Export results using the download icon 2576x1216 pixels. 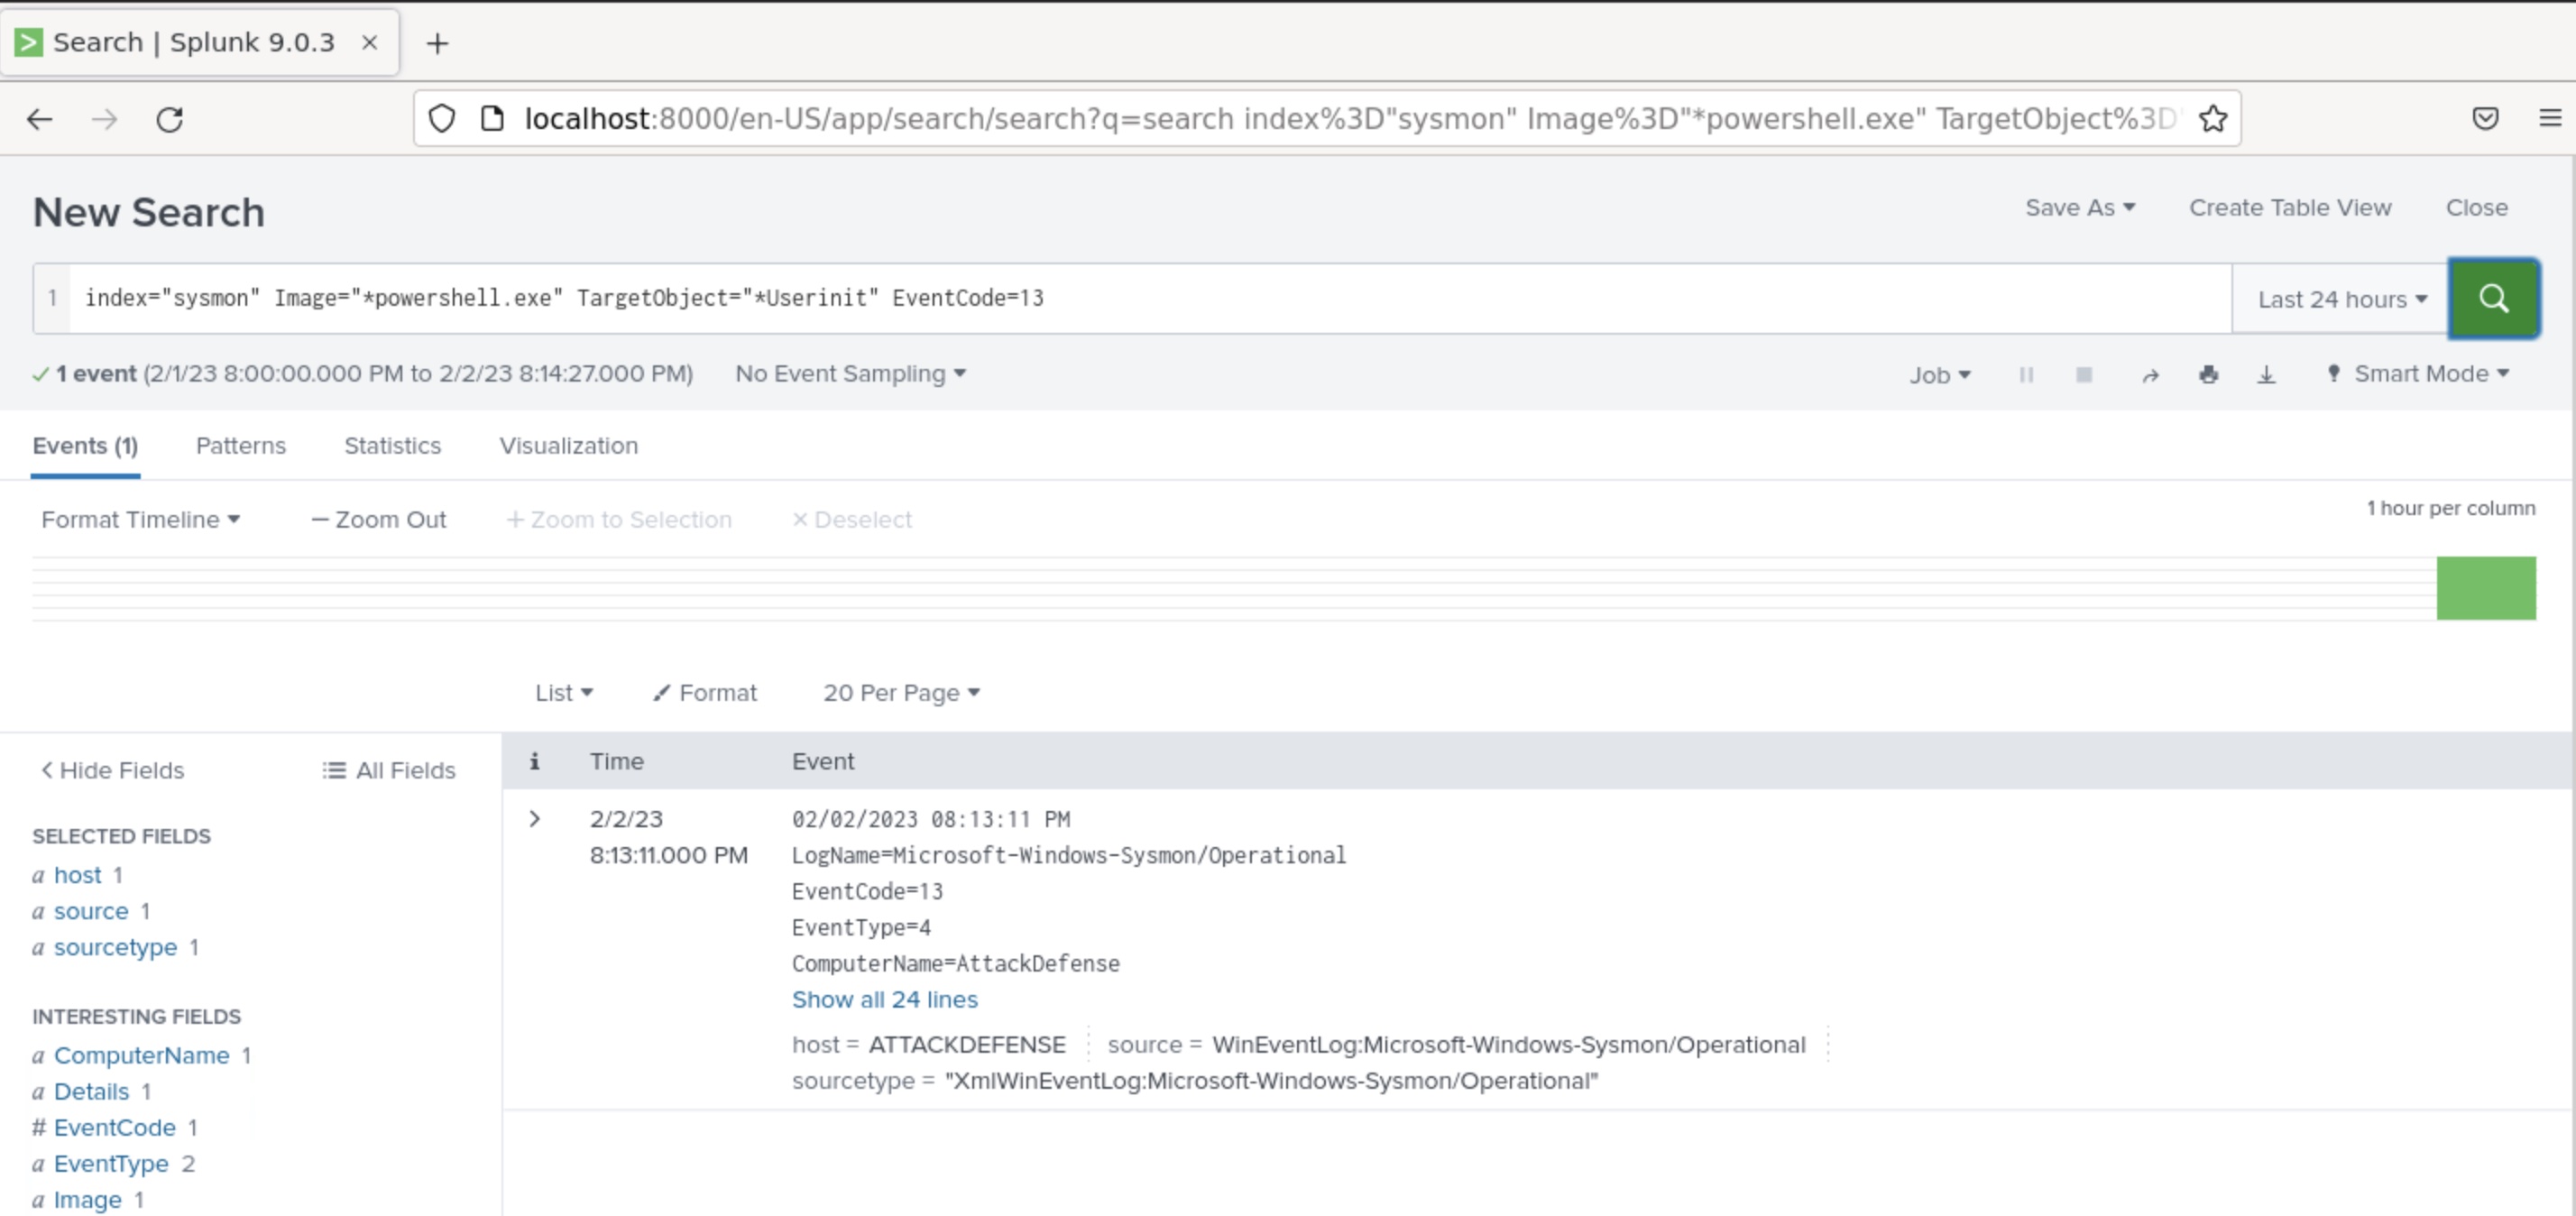(x=2267, y=375)
